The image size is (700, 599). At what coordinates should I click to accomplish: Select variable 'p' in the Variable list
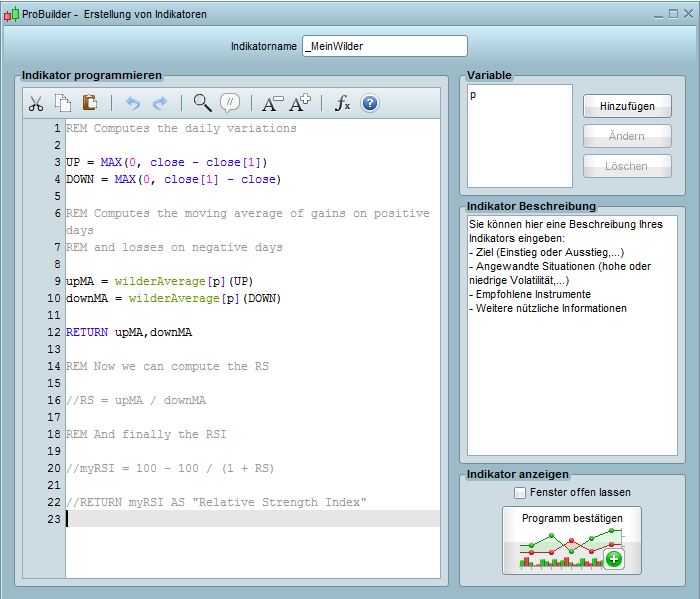tap(474, 96)
